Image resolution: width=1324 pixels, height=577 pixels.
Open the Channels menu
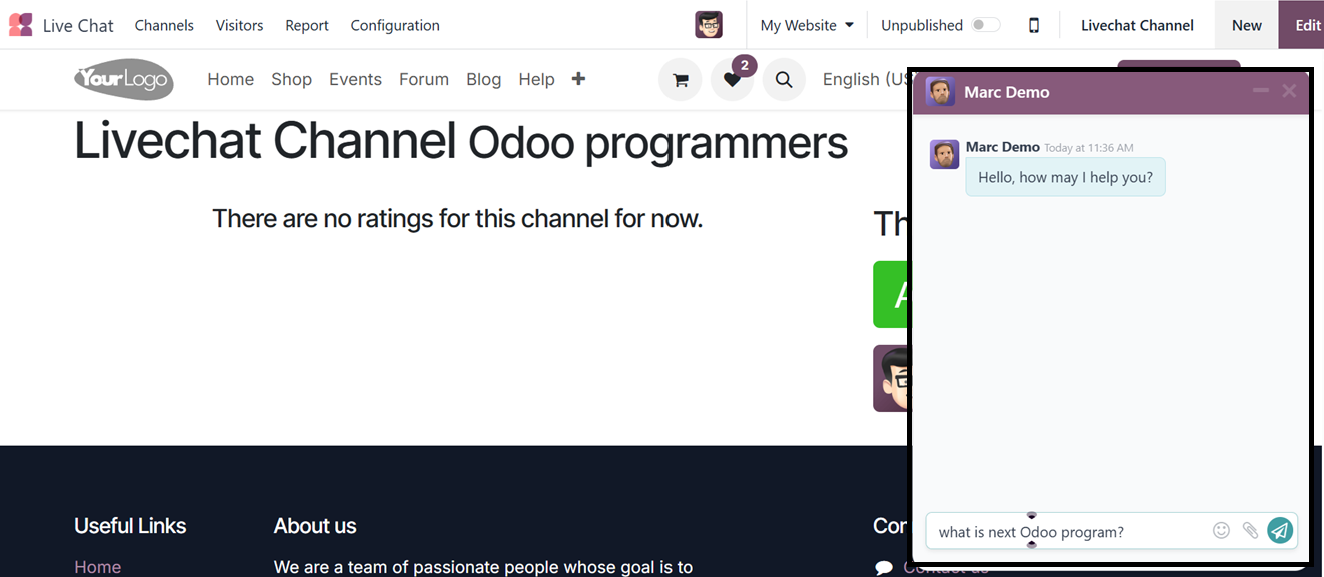164,25
